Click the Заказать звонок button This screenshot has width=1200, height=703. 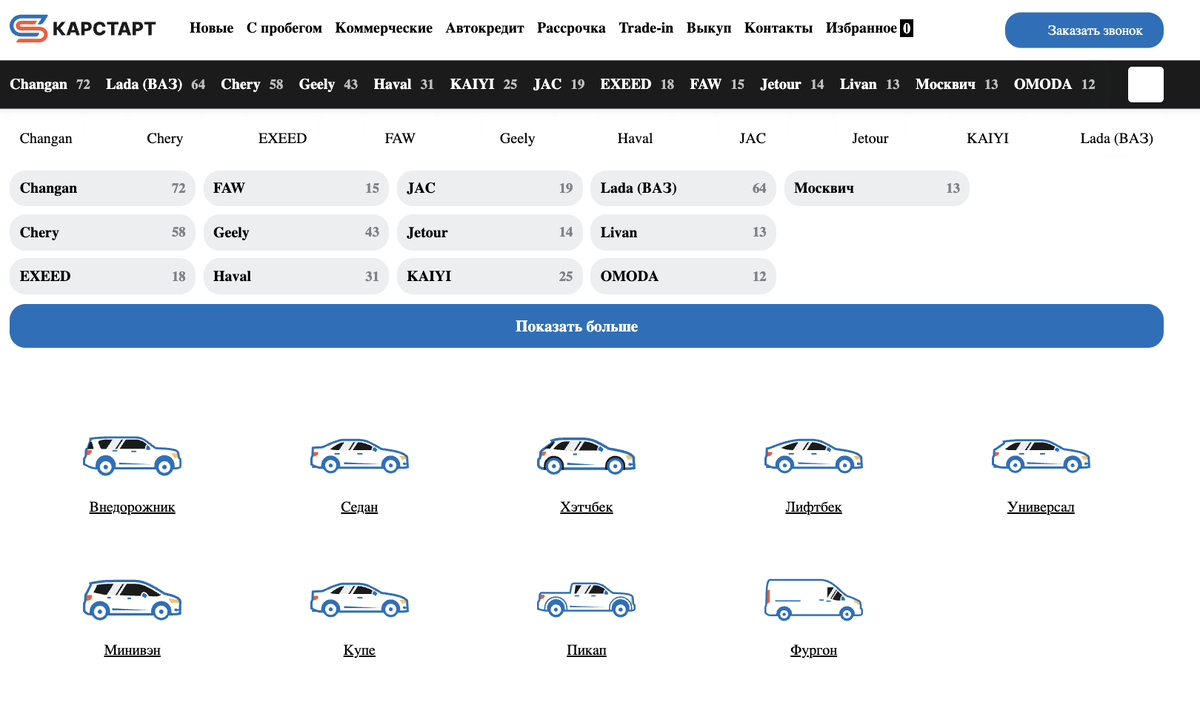(x=1084, y=30)
